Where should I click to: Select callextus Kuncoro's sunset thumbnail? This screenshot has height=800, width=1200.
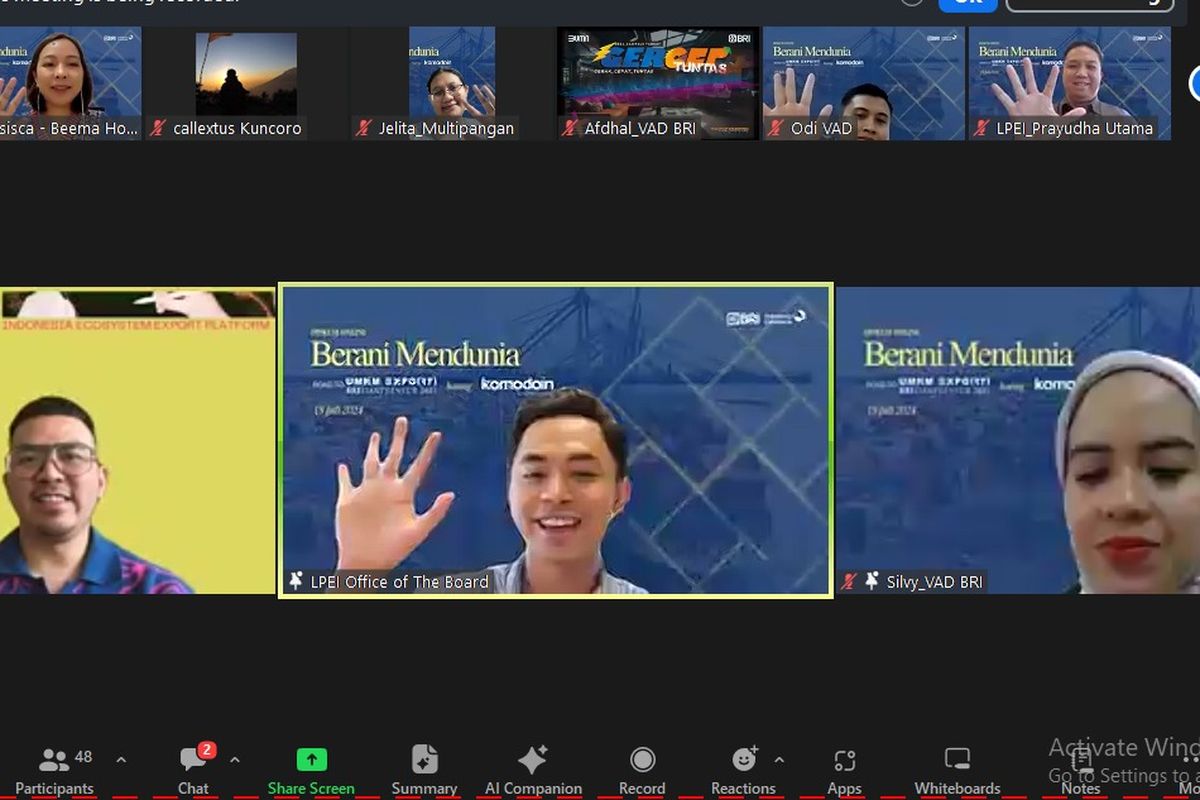(x=246, y=83)
